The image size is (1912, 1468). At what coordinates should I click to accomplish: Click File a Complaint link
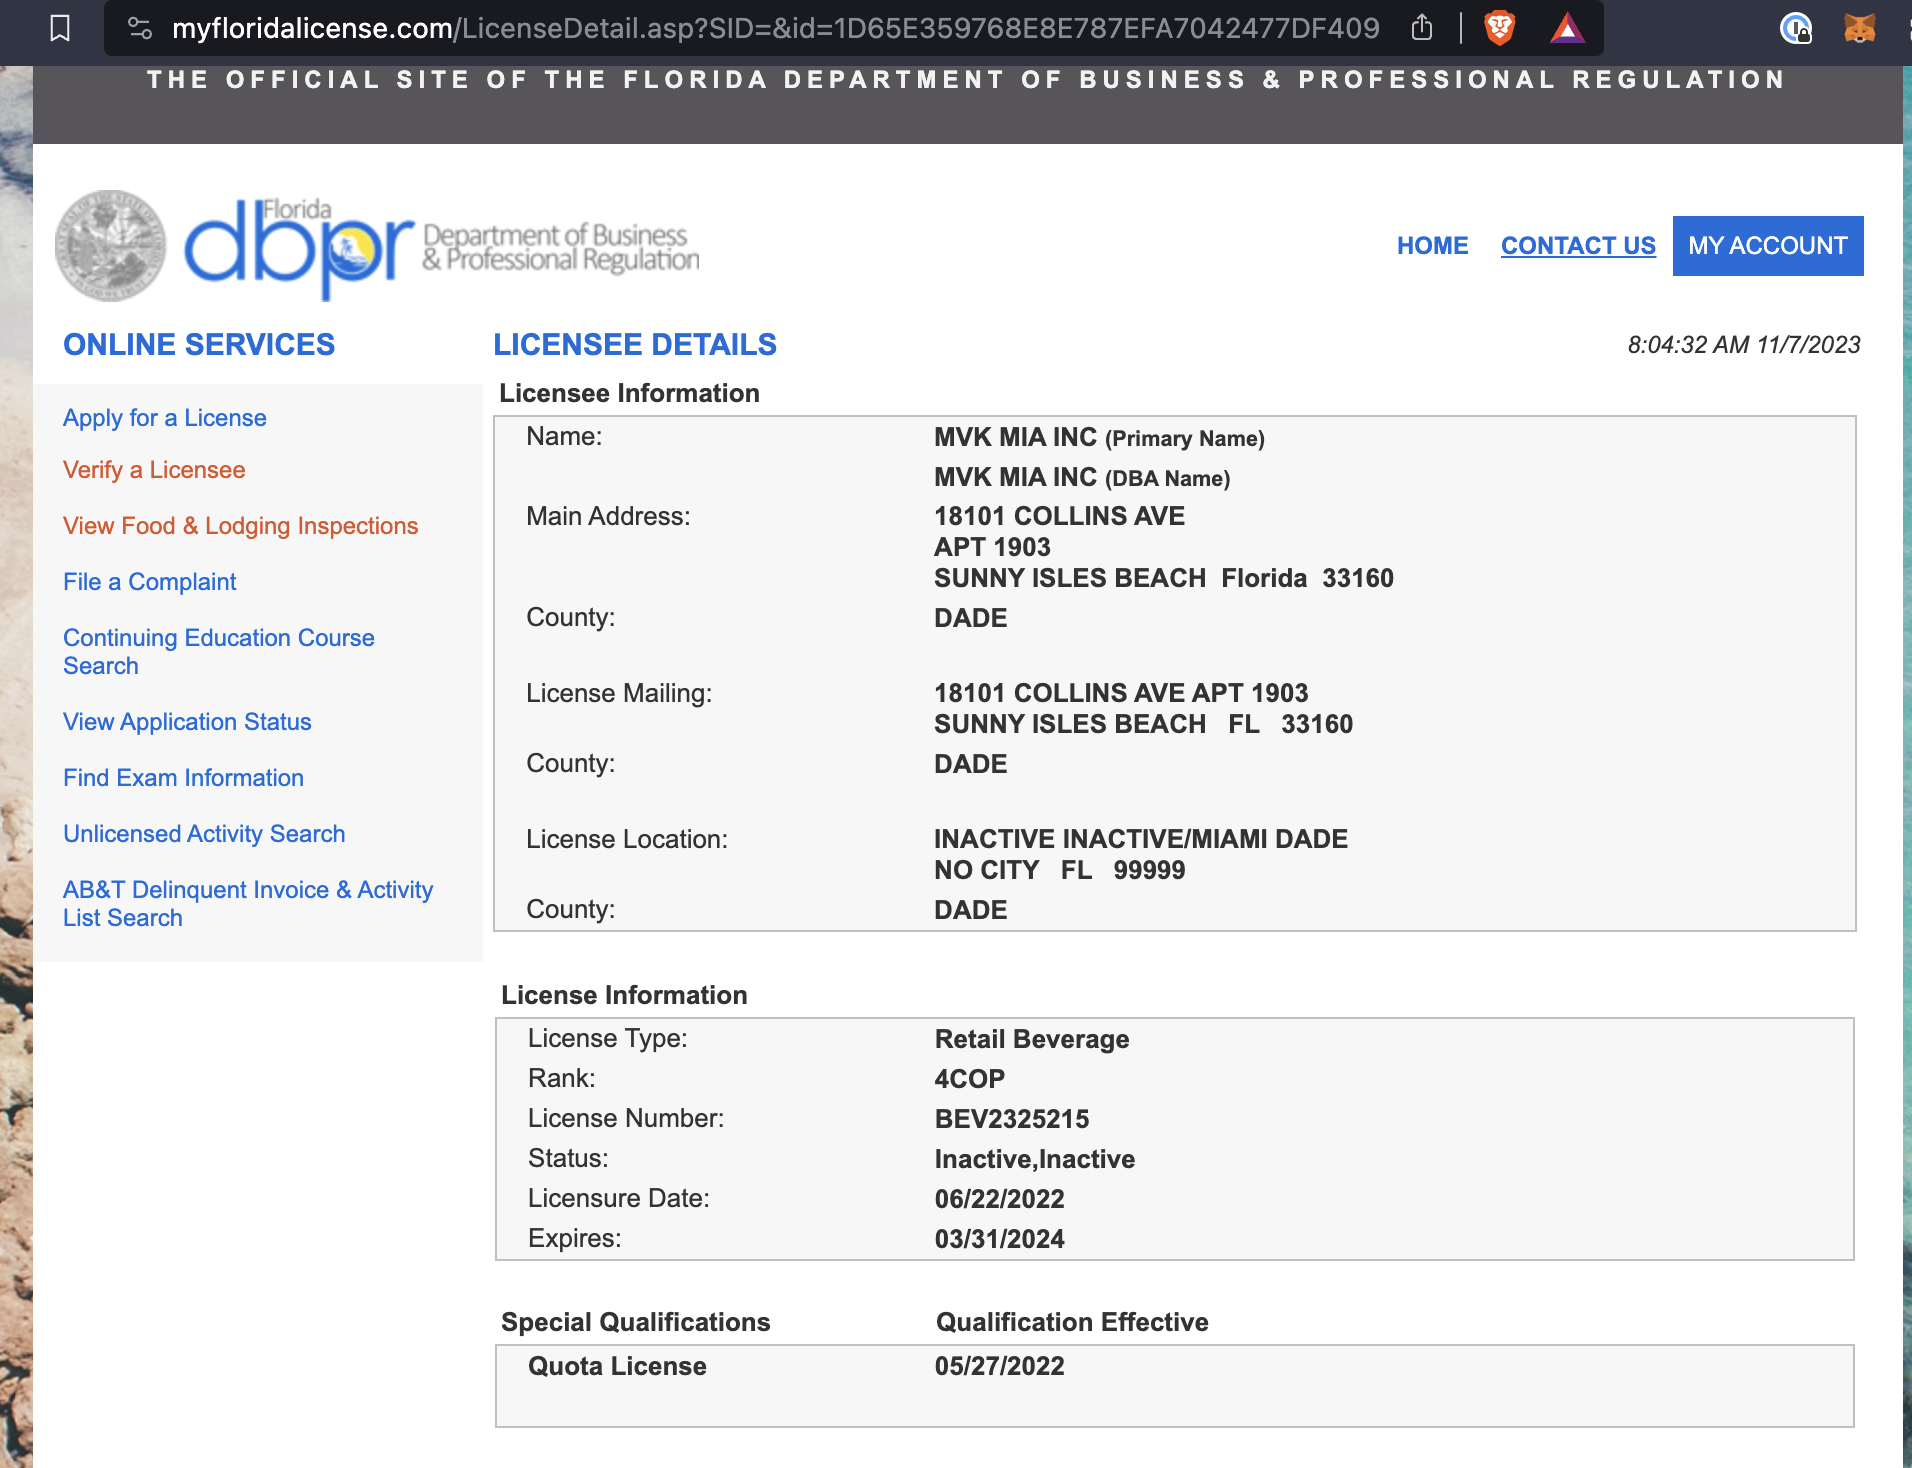150,582
